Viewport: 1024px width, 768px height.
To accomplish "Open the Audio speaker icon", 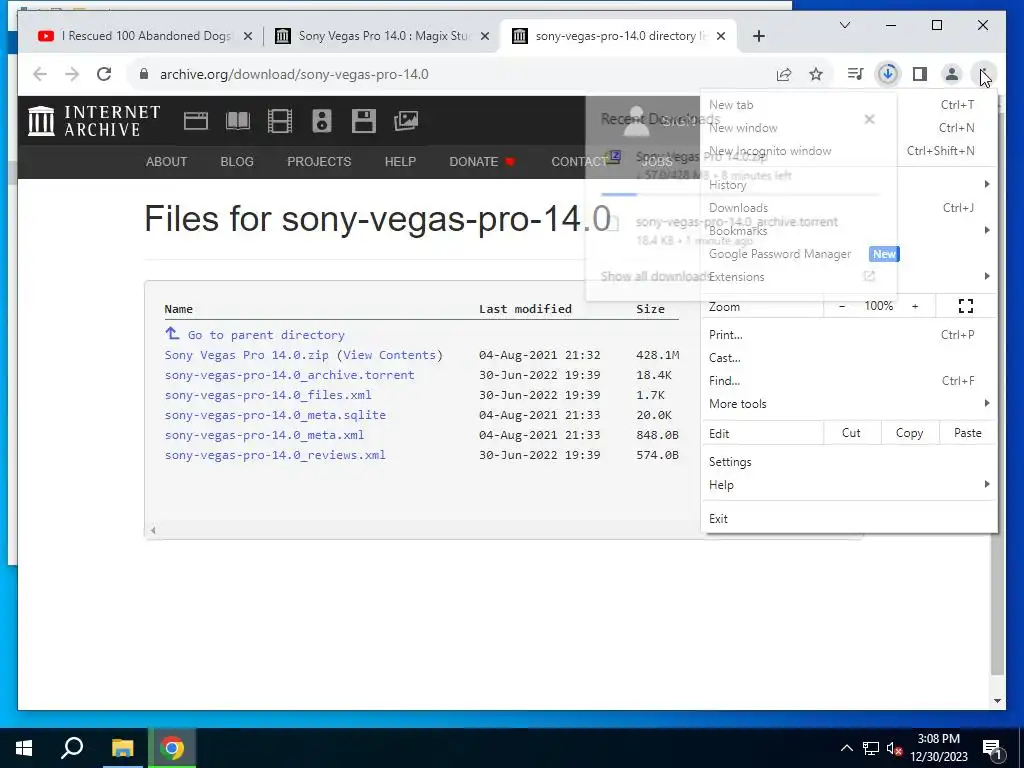I will 321,121.
